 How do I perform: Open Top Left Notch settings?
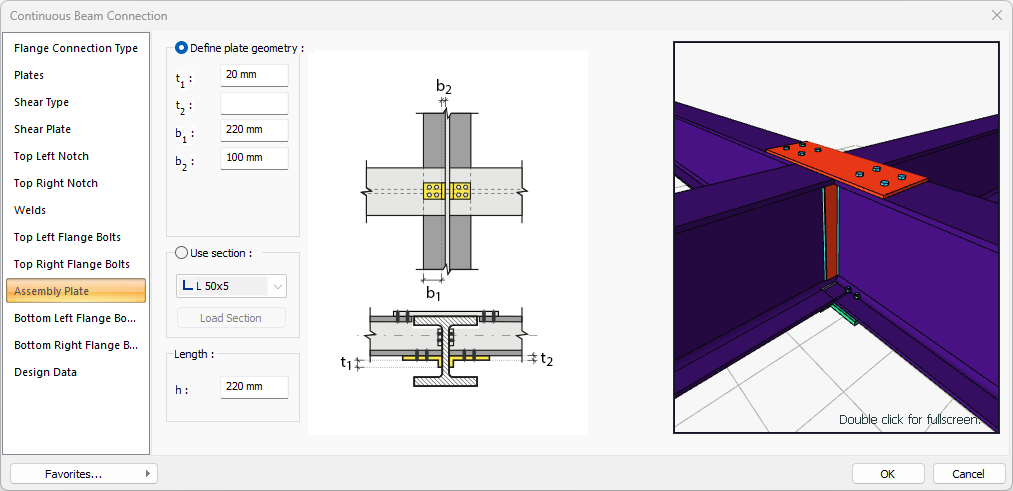[76, 156]
